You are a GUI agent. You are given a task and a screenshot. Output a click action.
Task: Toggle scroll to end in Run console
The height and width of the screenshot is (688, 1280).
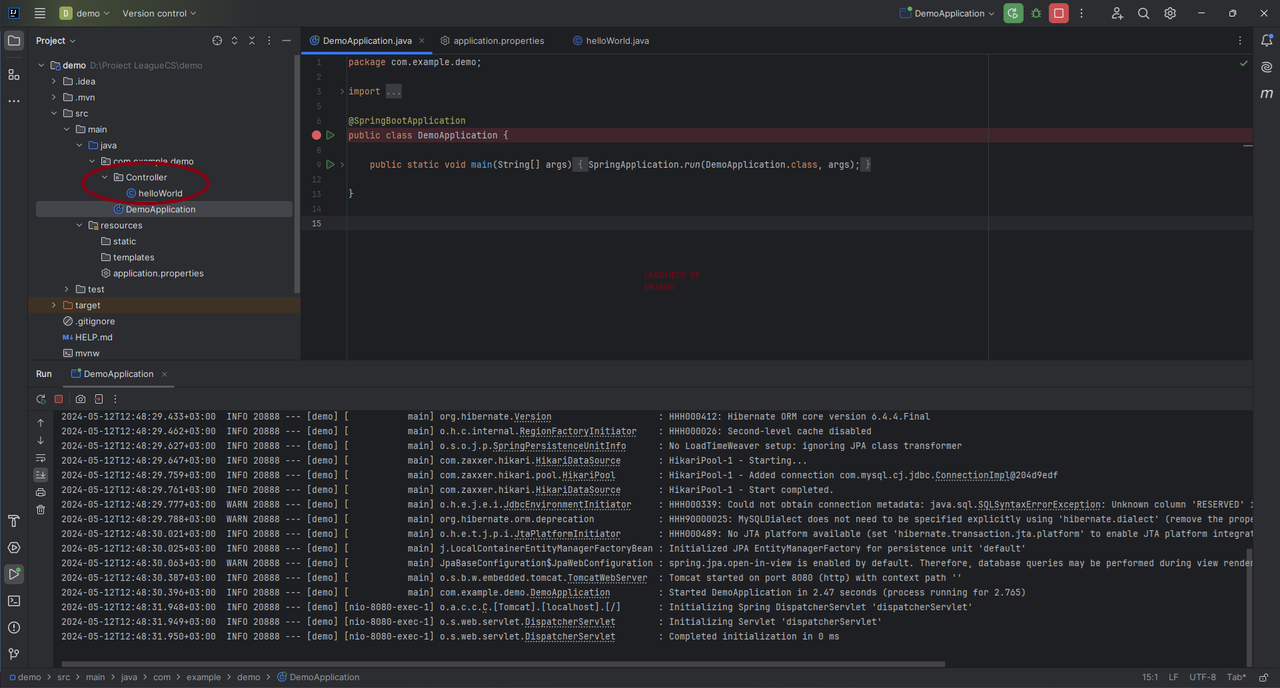point(40,475)
